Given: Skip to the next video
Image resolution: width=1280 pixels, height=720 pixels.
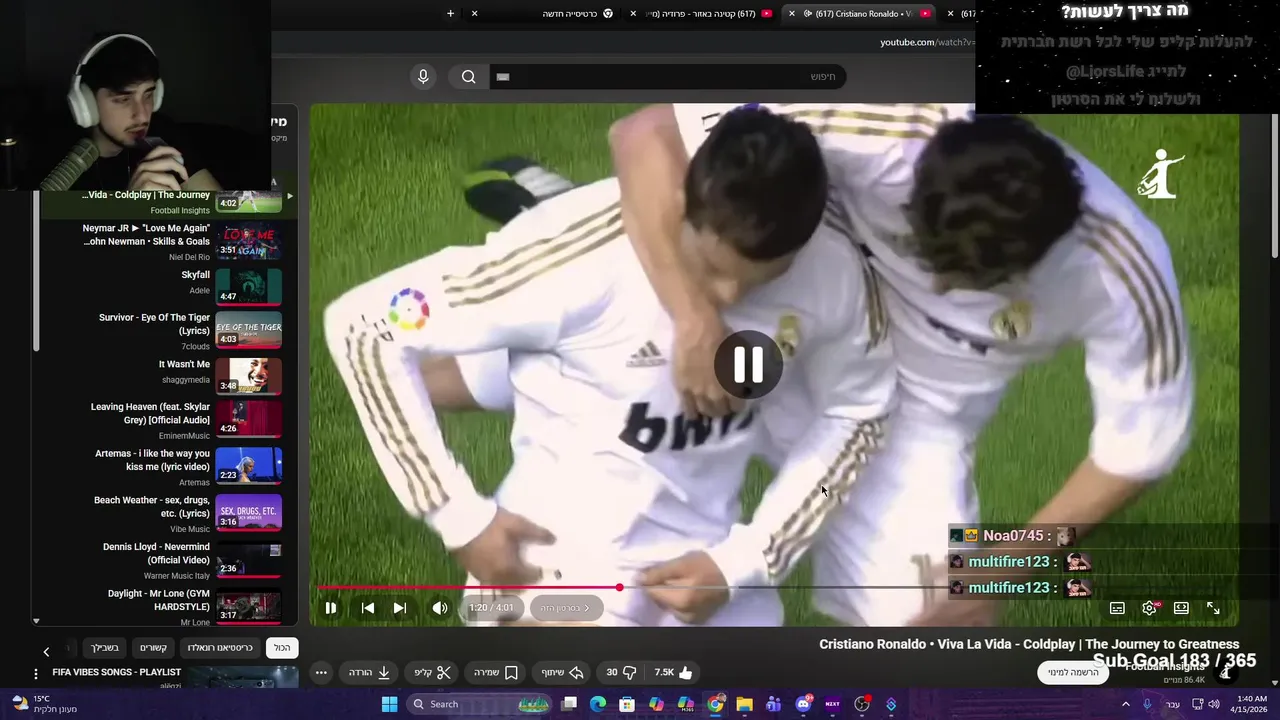Looking at the screenshot, I should 399,608.
